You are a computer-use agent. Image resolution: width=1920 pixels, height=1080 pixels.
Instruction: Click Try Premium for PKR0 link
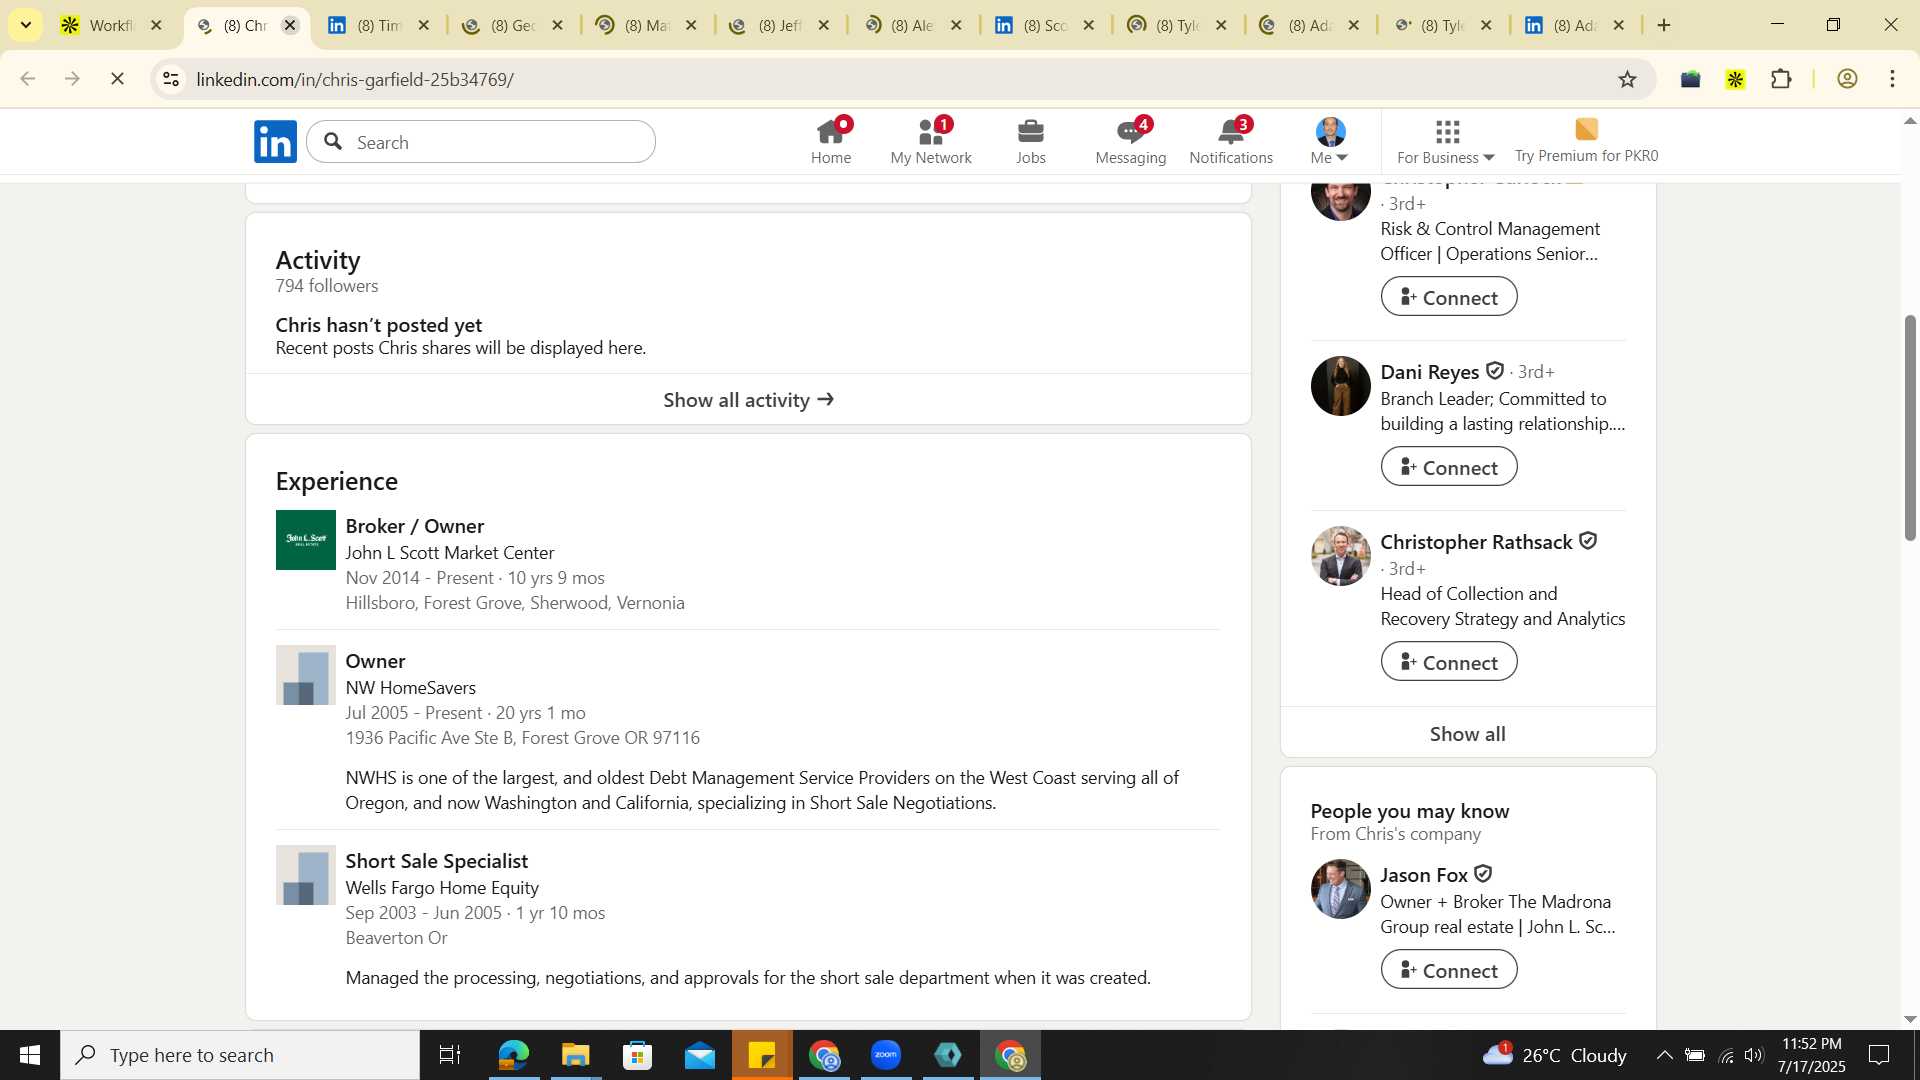tap(1586, 141)
